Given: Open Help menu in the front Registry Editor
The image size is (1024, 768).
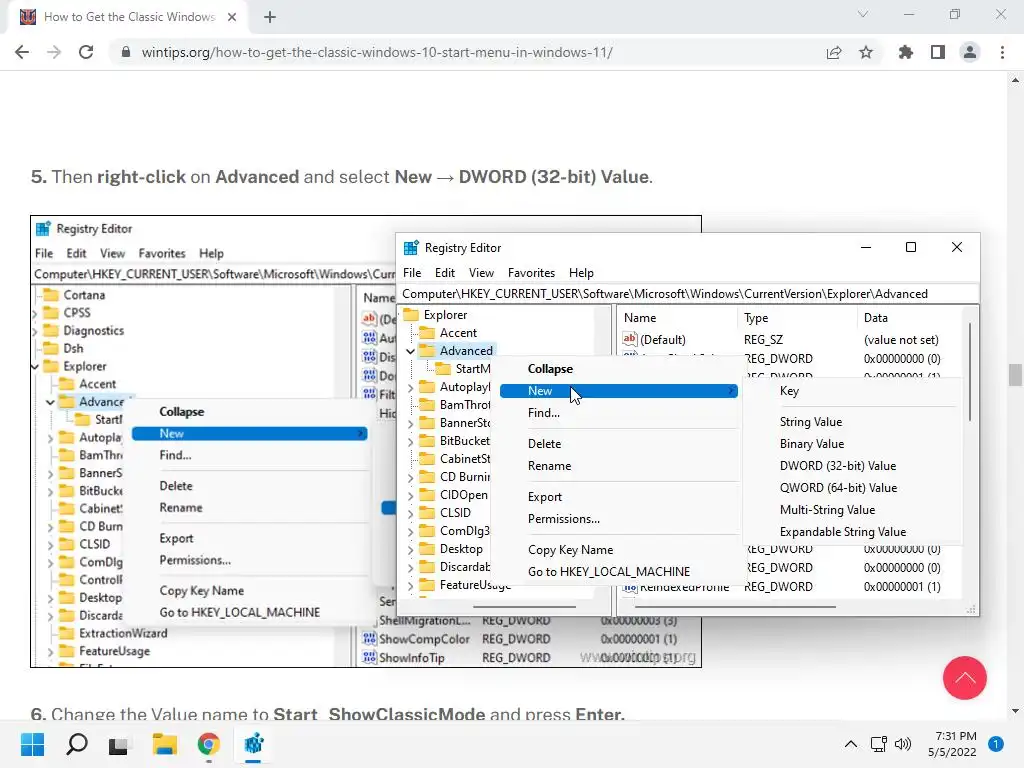Looking at the screenshot, I should [x=581, y=273].
